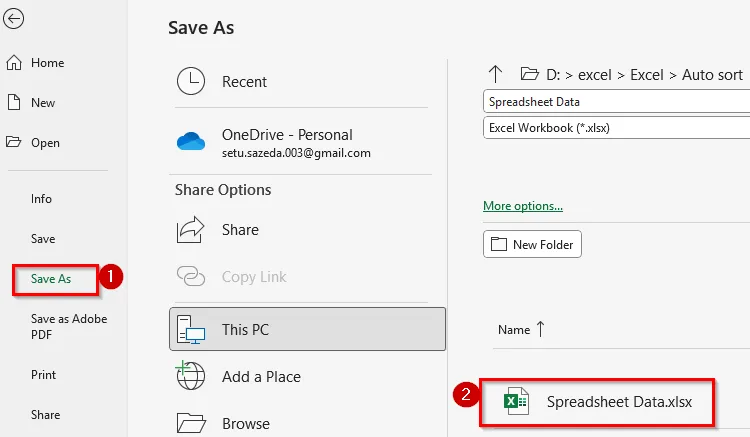Click the Add a Place globe icon
750x437 pixels.
[x=190, y=375]
